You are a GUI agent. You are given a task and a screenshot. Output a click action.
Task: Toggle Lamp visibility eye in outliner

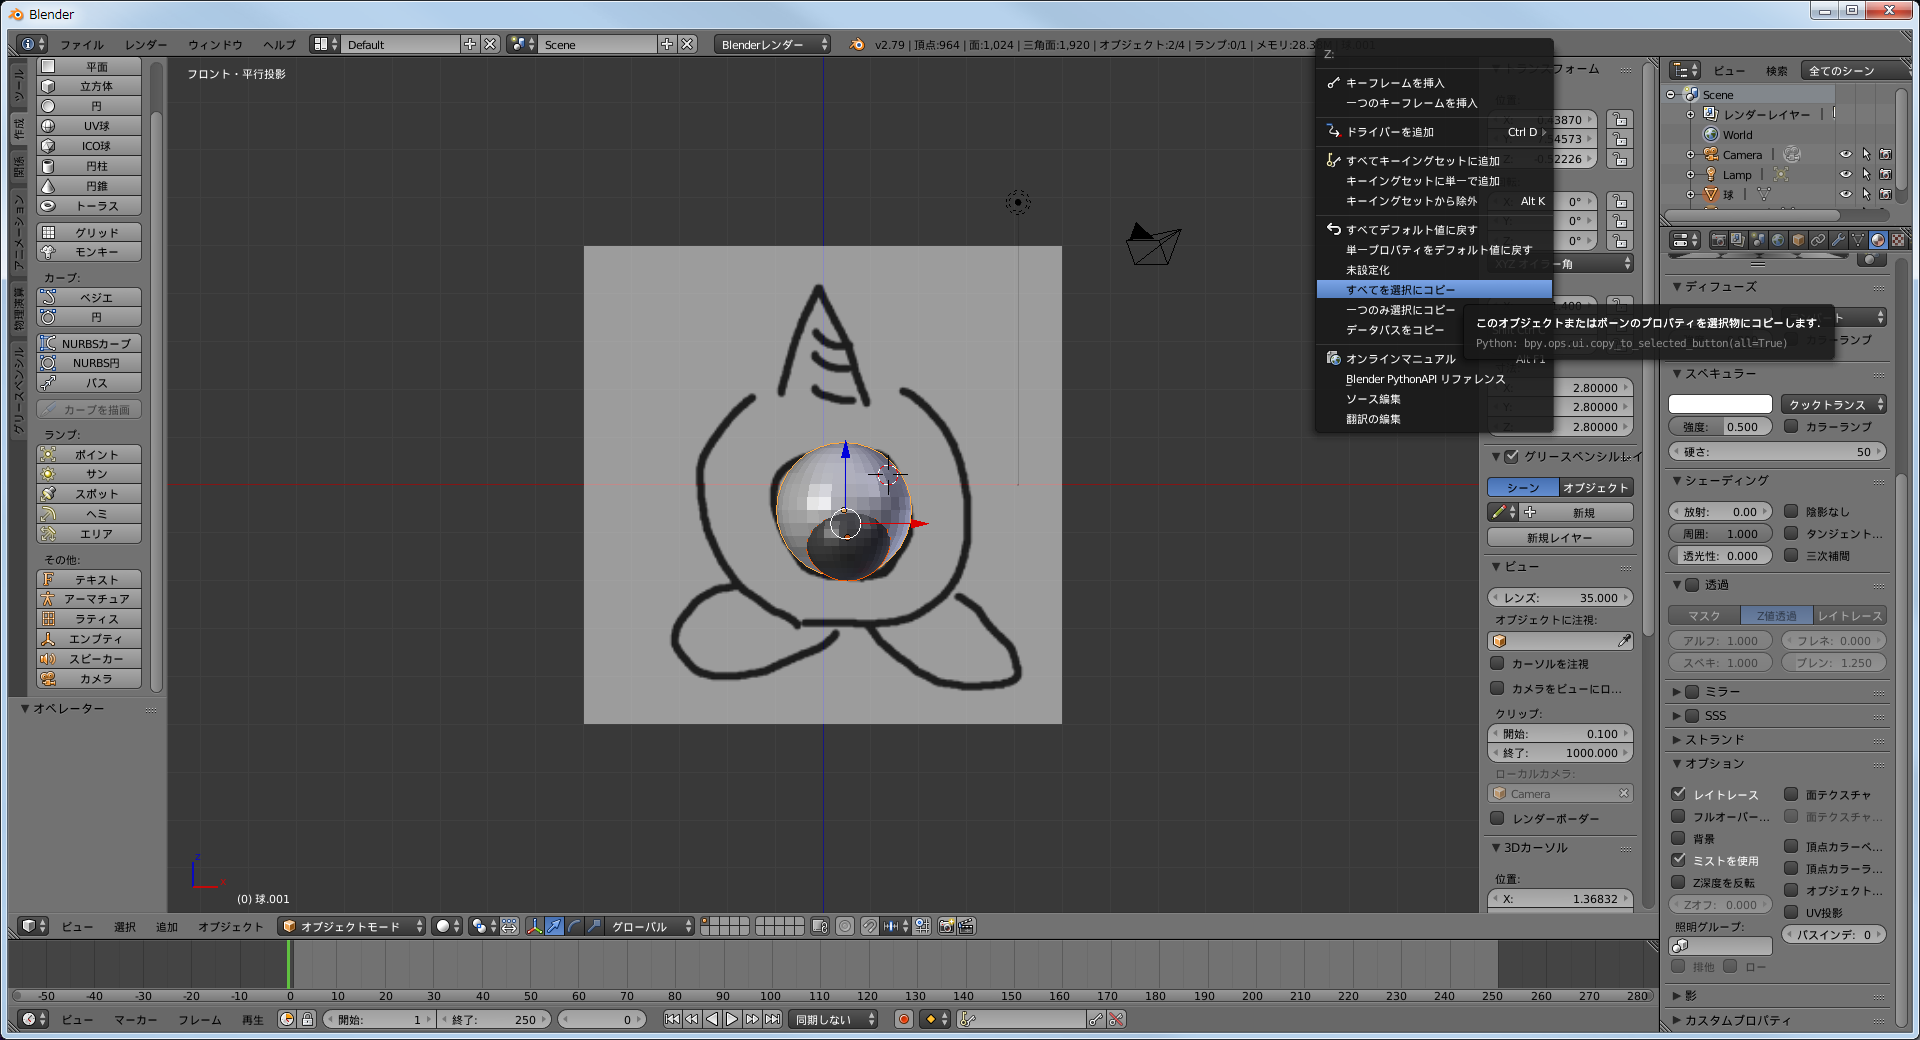click(1846, 175)
